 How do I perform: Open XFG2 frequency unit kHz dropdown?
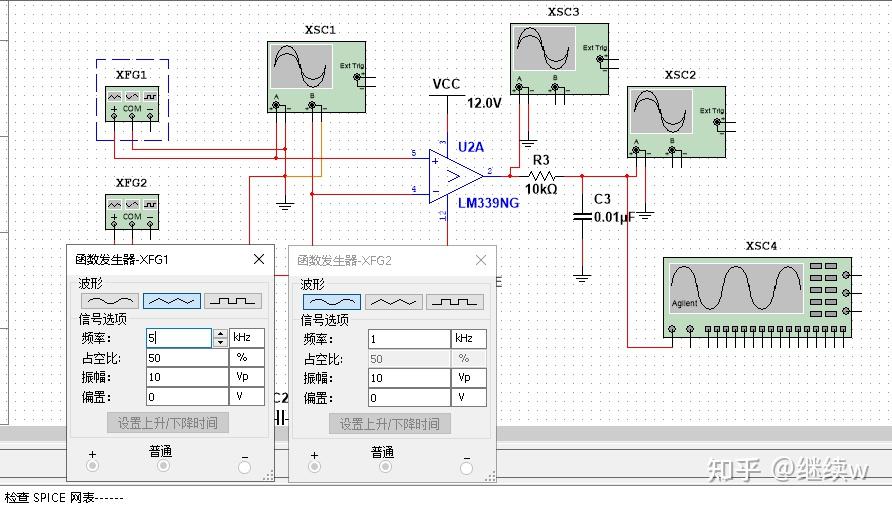469,339
